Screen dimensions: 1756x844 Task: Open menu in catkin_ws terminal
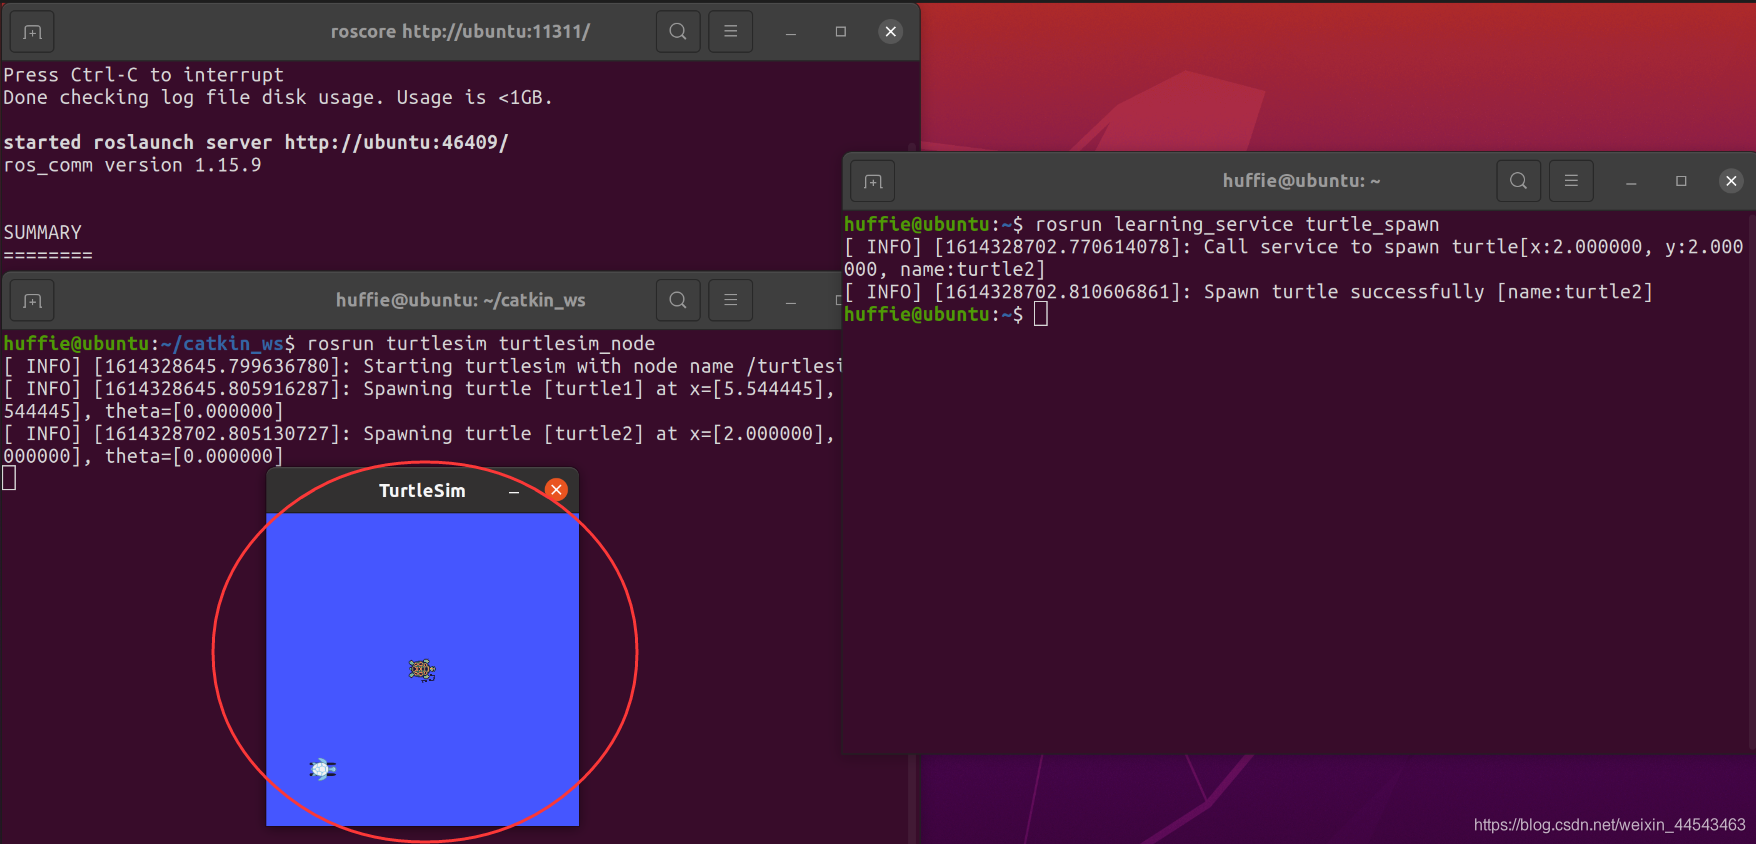coord(731,300)
